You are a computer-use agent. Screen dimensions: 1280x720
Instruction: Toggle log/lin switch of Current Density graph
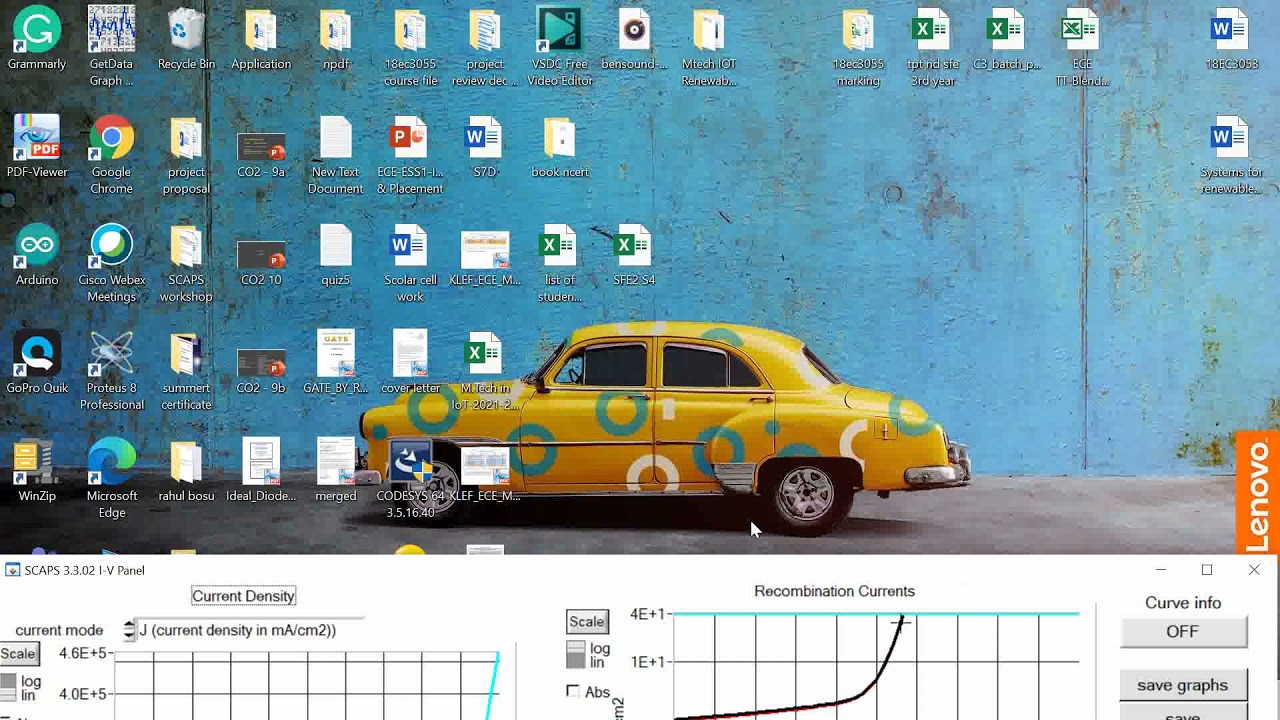pyautogui.click(x=8, y=688)
